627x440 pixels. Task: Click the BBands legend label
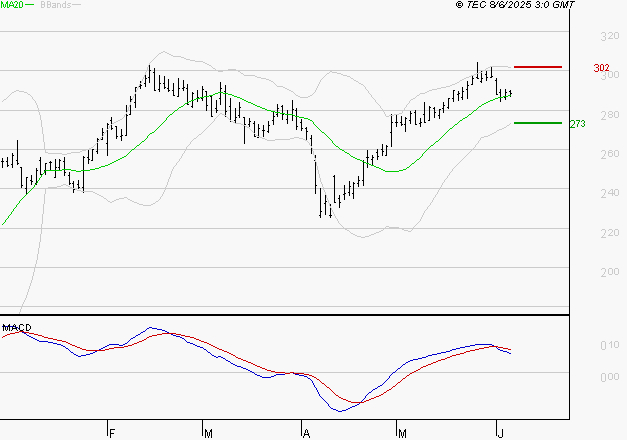56,5
